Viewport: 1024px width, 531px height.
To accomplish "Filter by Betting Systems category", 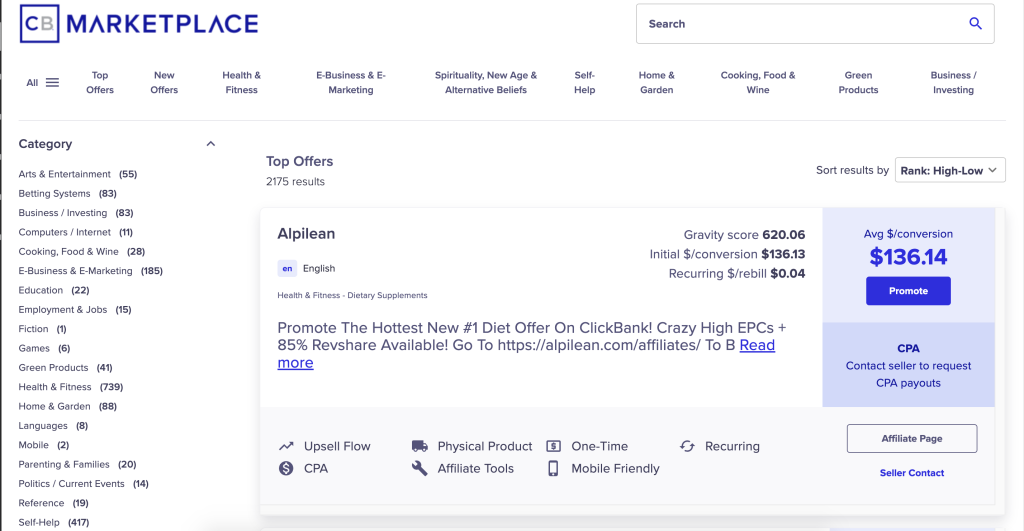I will coord(67,193).
